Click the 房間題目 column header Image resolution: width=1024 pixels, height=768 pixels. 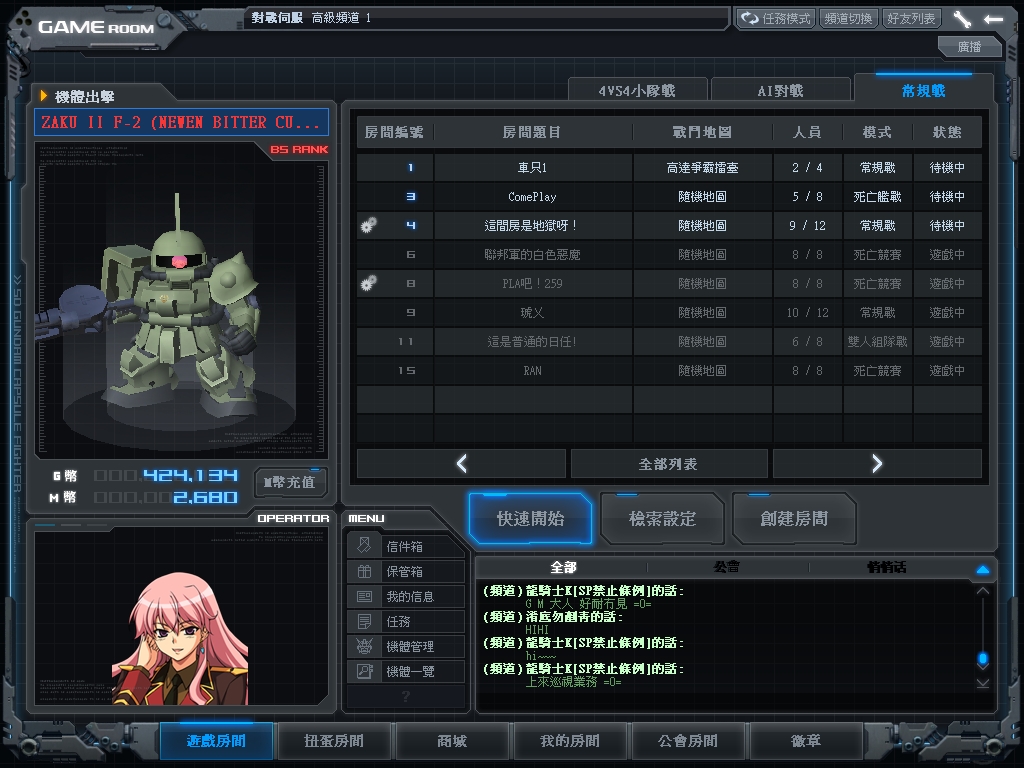532,132
